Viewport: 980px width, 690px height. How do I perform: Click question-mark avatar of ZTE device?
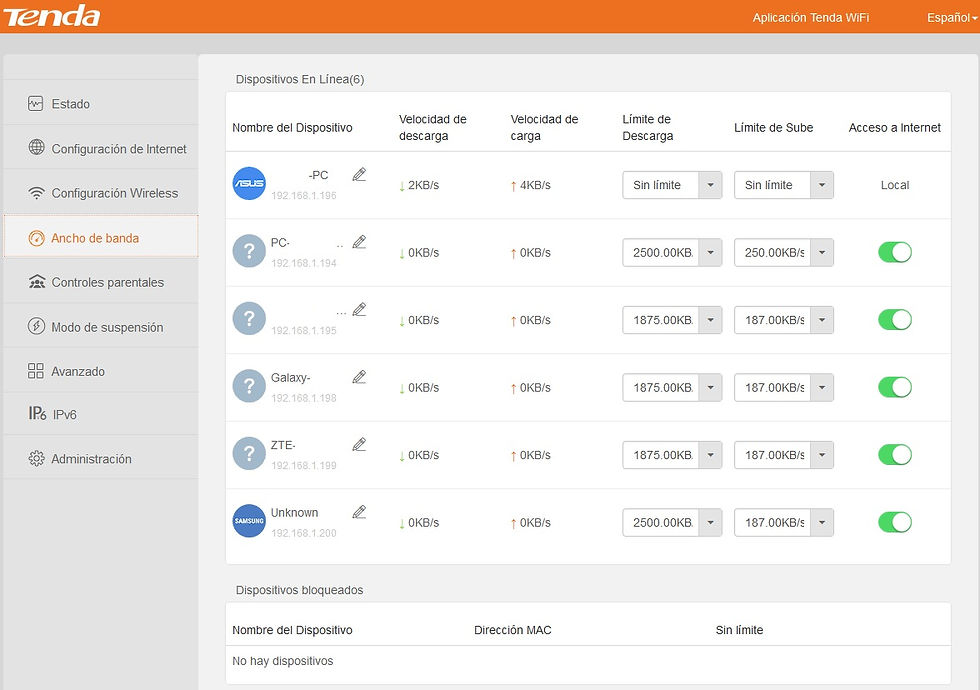pos(249,454)
